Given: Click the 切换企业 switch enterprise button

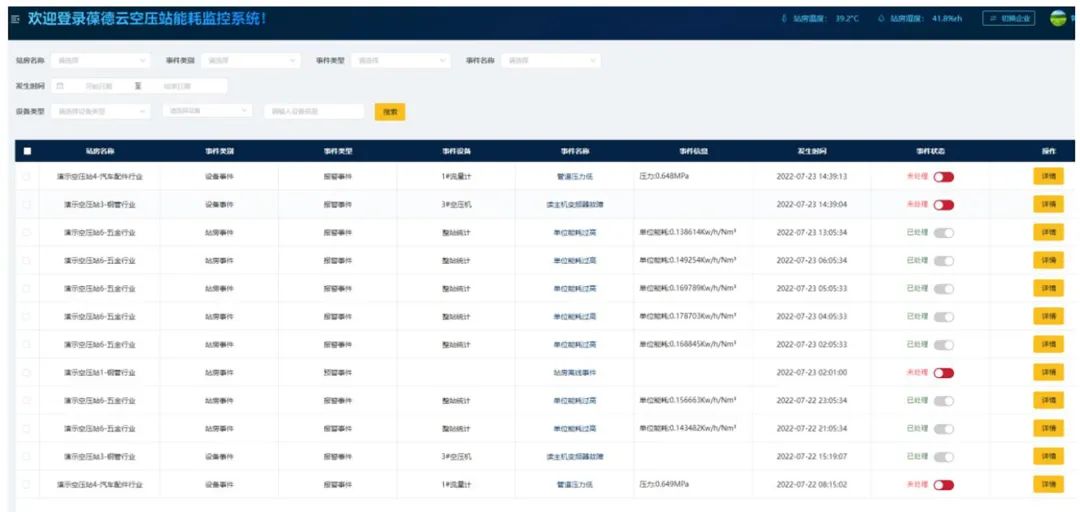Looking at the screenshot, I should click(x=1008, y=18).
